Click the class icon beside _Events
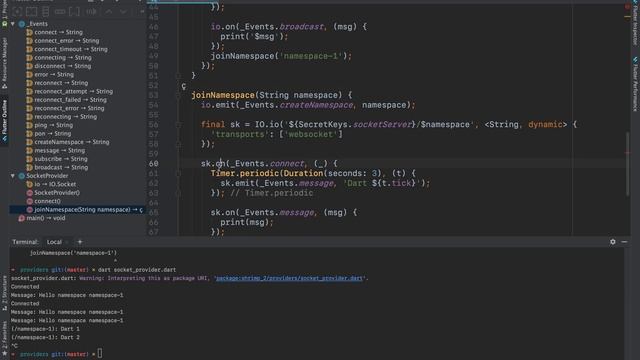 coord(22,24)
